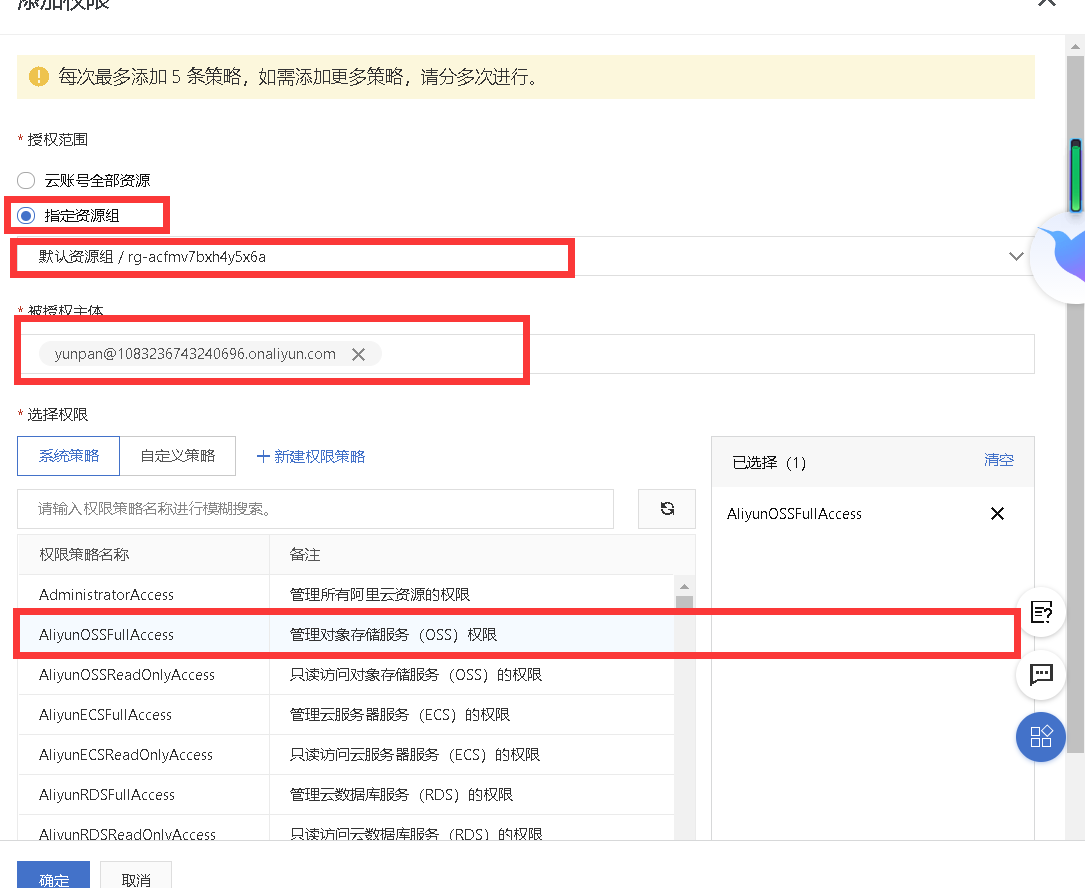Select the AdministratorAccess policy row

pyautogui.click(x=346, y=595)
